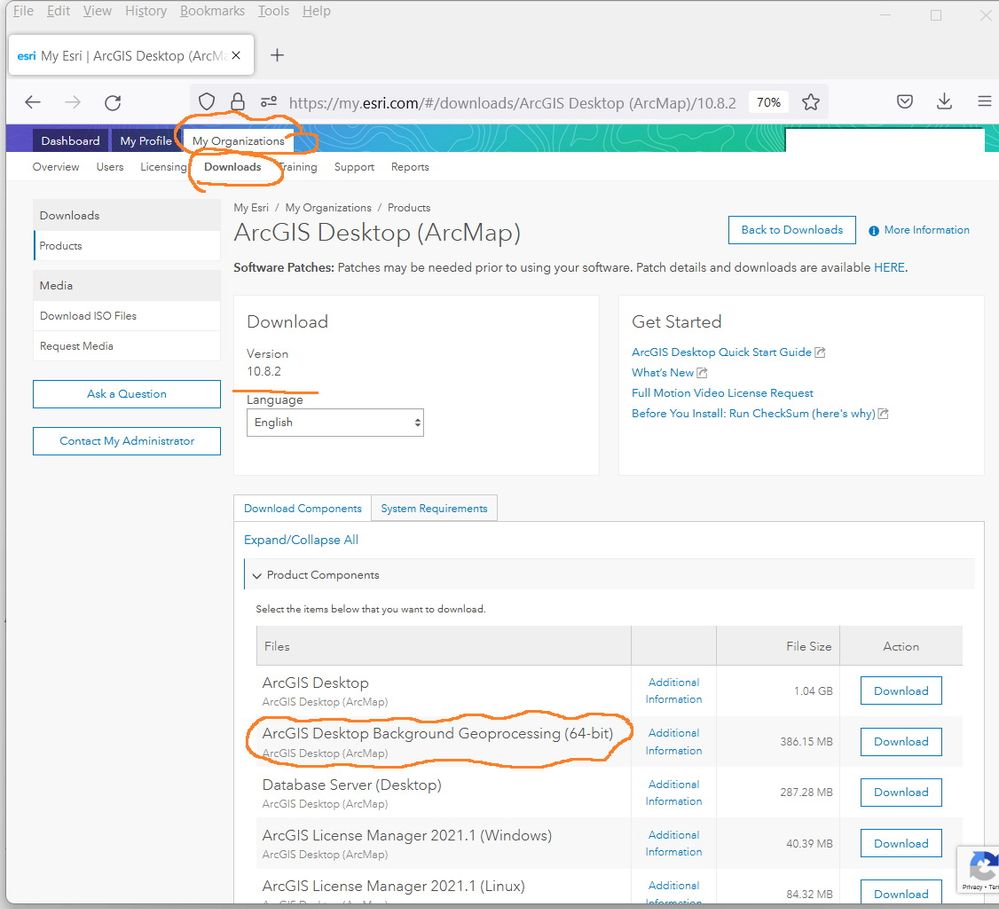The width and height of the screenshot is (999, 909).
Task: Open the Pocket save icon
Action: click(905, 101)
